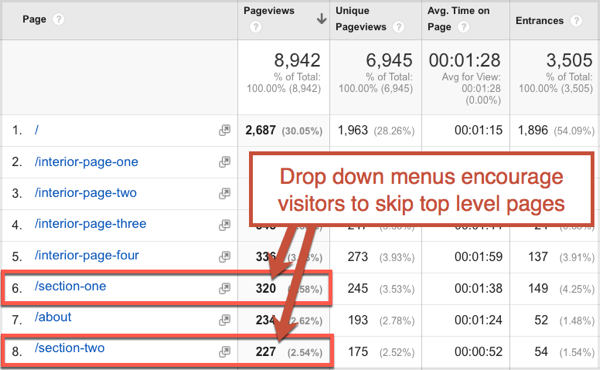600x370 pixels.
Task: Open the external link icon for /interior-page-one
Action: [225, 162]
